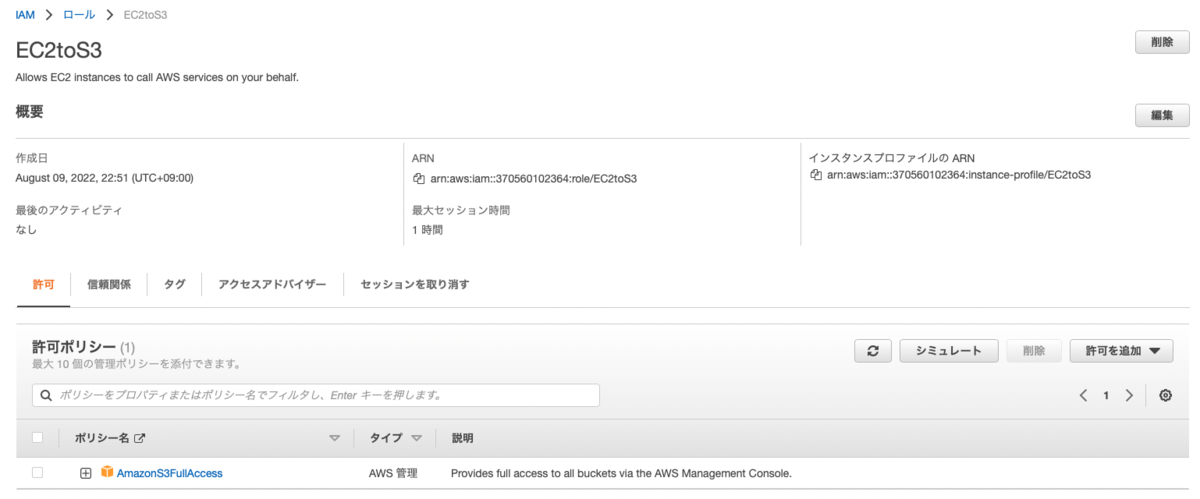
Task: Go to the next page of policies
Action: [x=1129, y=395]
